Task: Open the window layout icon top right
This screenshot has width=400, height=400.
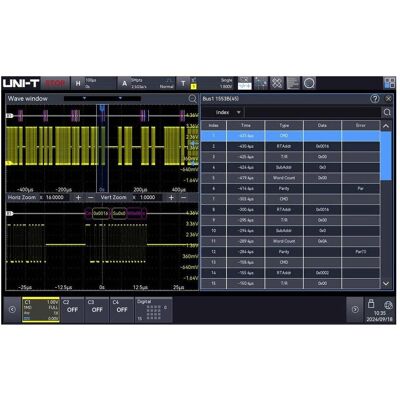Action: pos(389,83)
